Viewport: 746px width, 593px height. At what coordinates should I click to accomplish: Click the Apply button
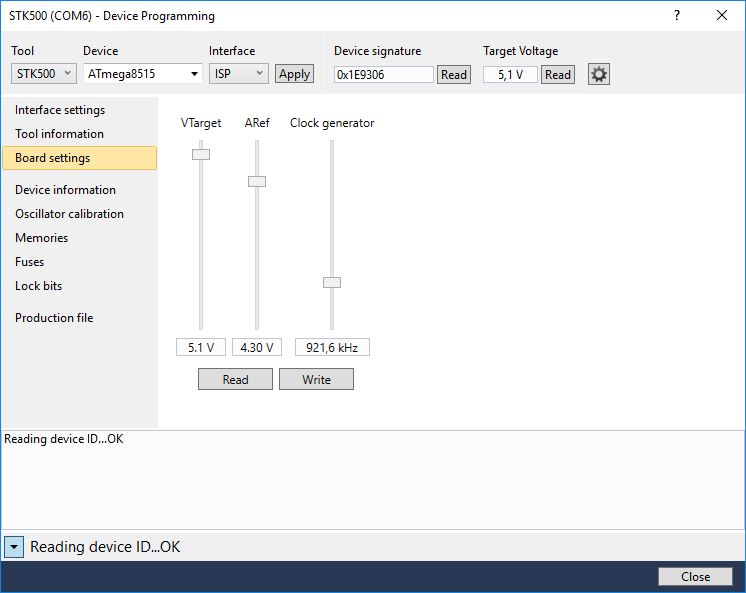294,74
